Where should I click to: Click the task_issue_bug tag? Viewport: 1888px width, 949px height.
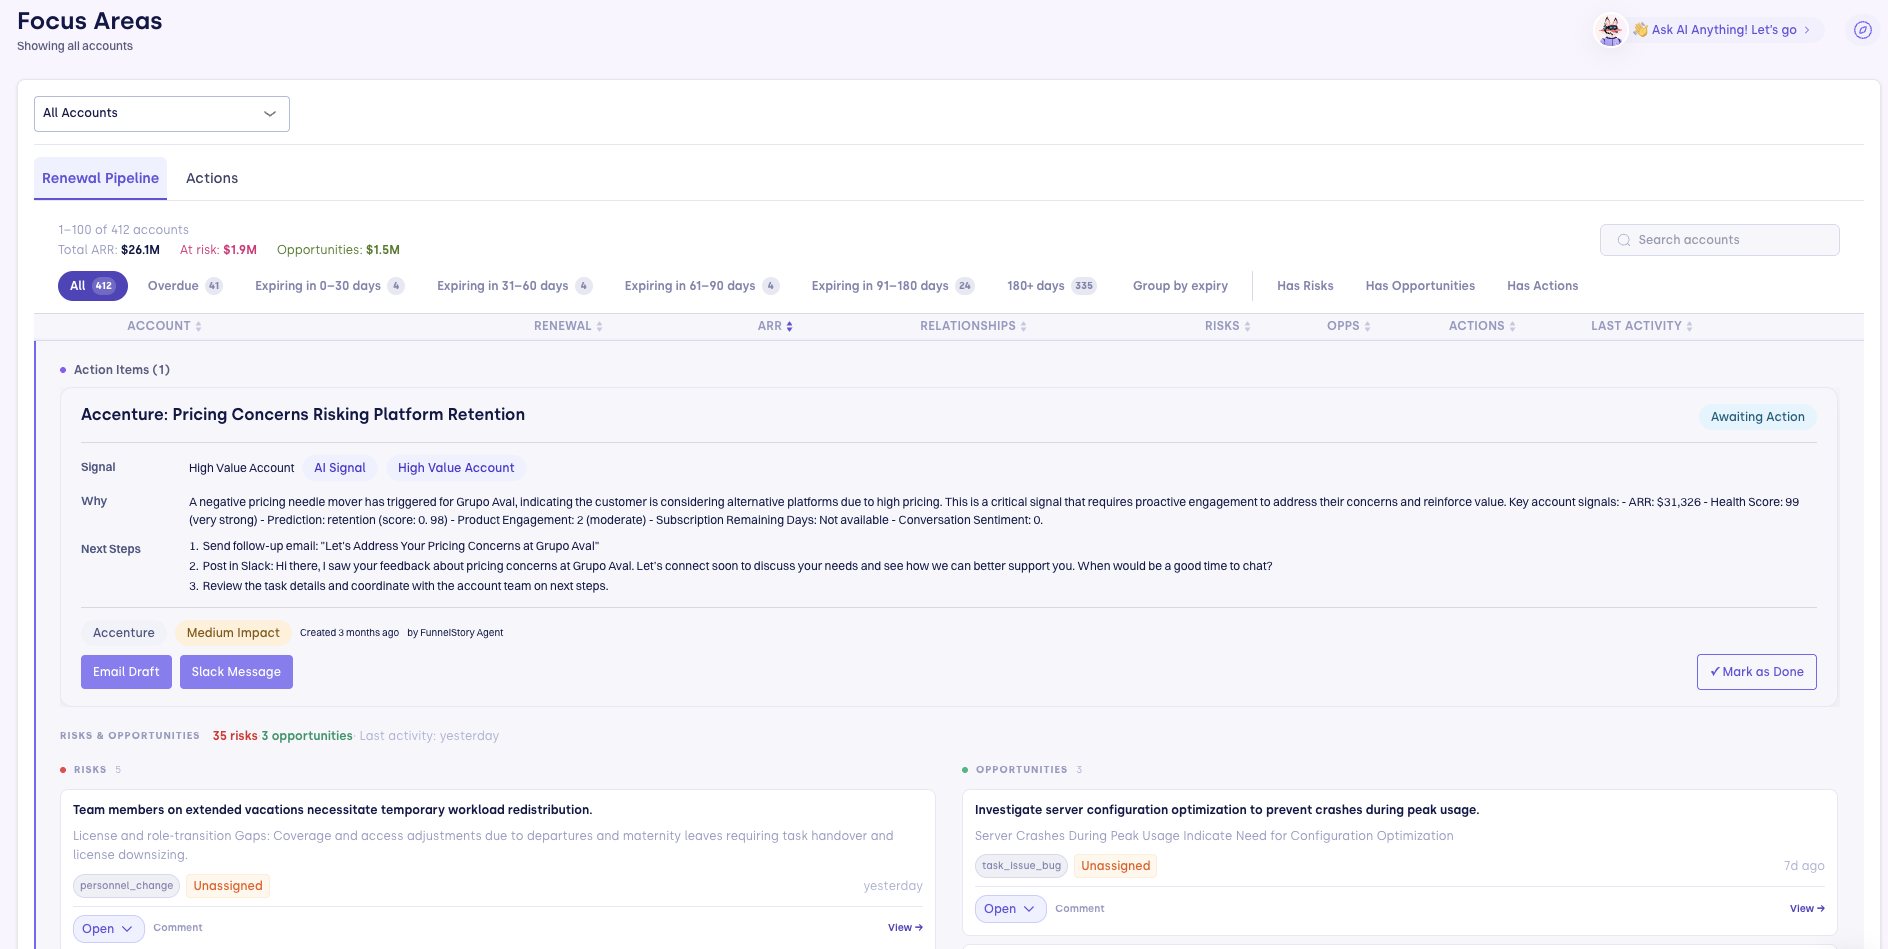(1021, 866)
